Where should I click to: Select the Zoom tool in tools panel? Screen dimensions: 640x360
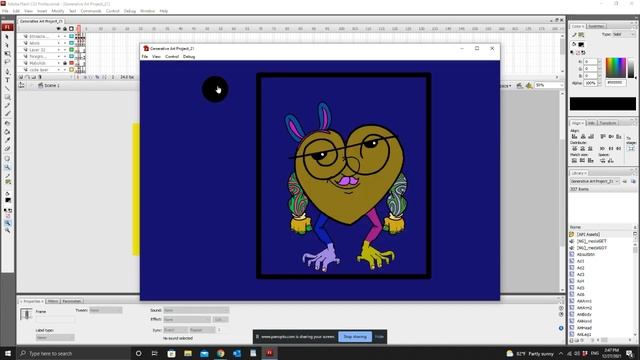(7, 167)
